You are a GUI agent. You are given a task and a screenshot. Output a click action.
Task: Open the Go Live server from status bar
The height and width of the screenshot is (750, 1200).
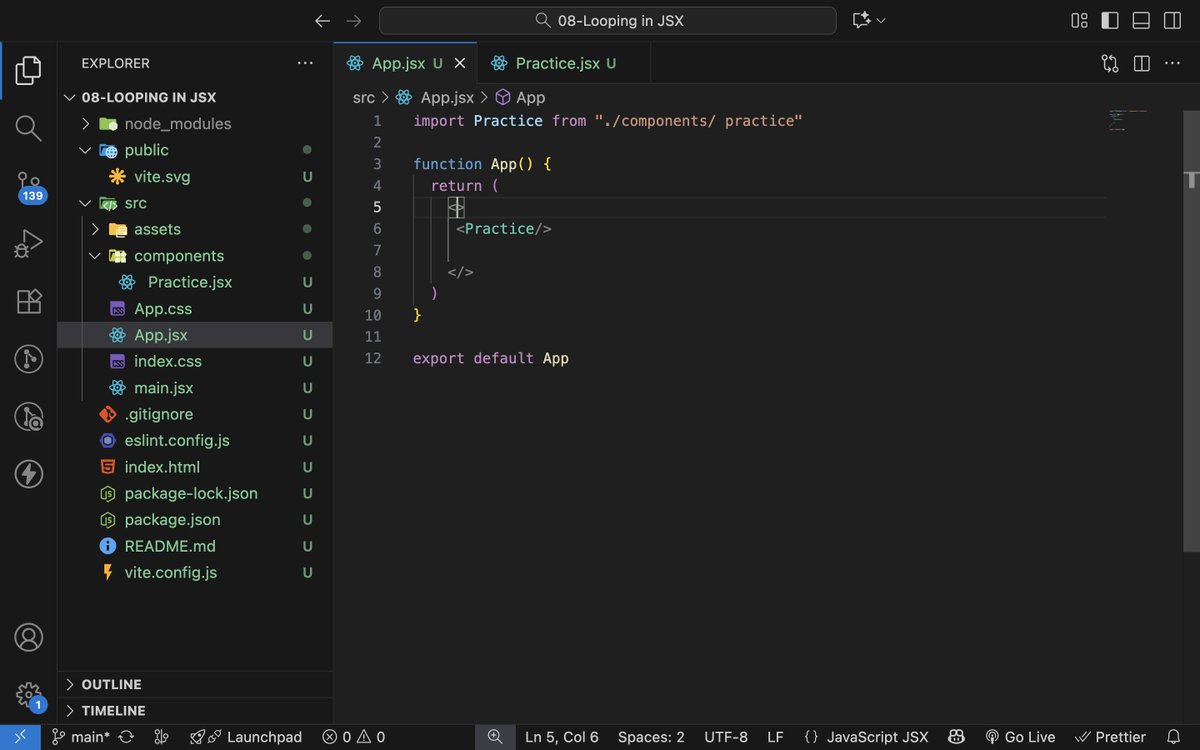point(1020,737)
